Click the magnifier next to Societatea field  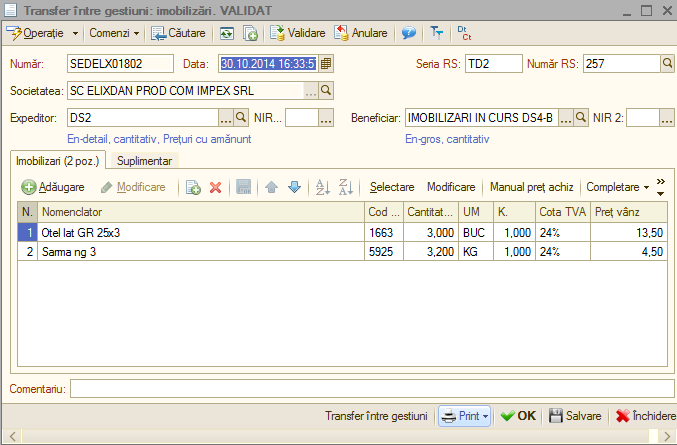326,91
